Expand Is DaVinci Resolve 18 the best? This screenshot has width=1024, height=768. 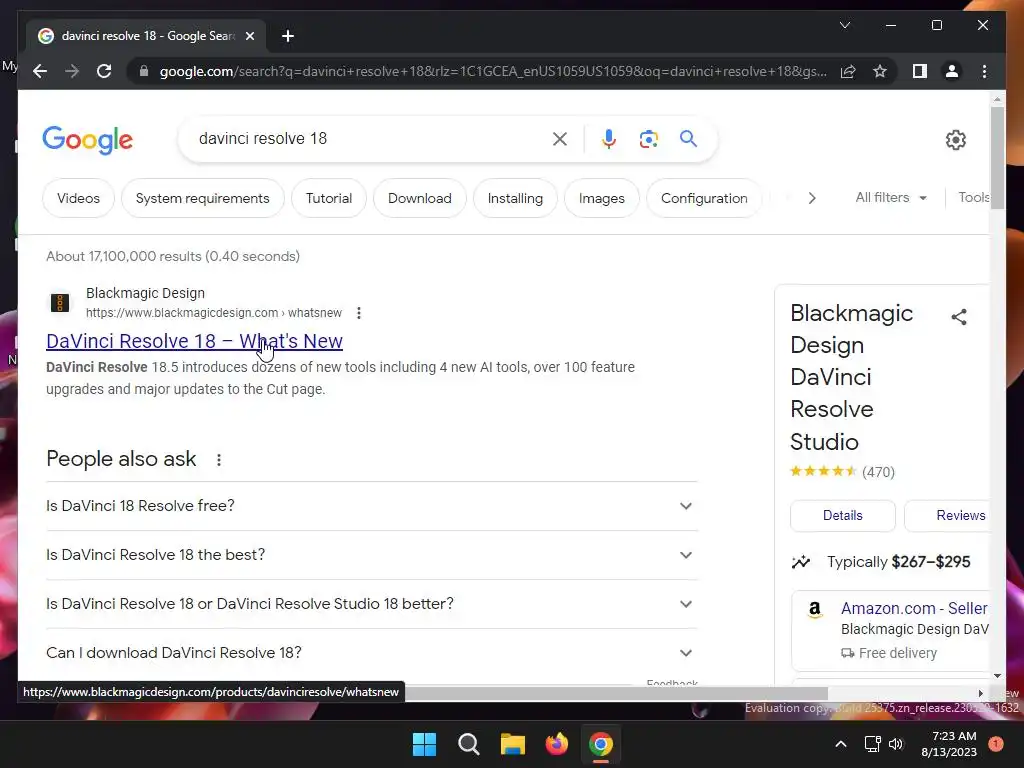point(372,555)
